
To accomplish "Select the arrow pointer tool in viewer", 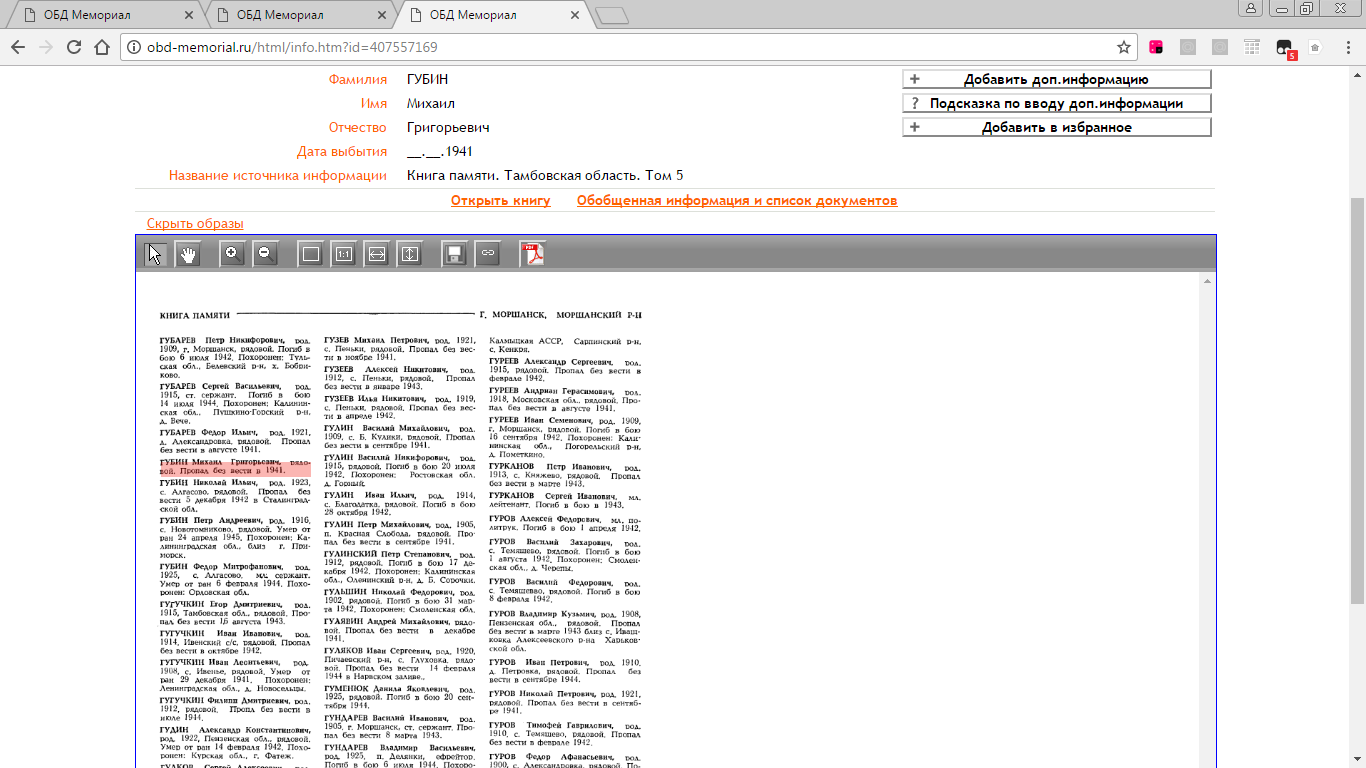I will (155, 254).
